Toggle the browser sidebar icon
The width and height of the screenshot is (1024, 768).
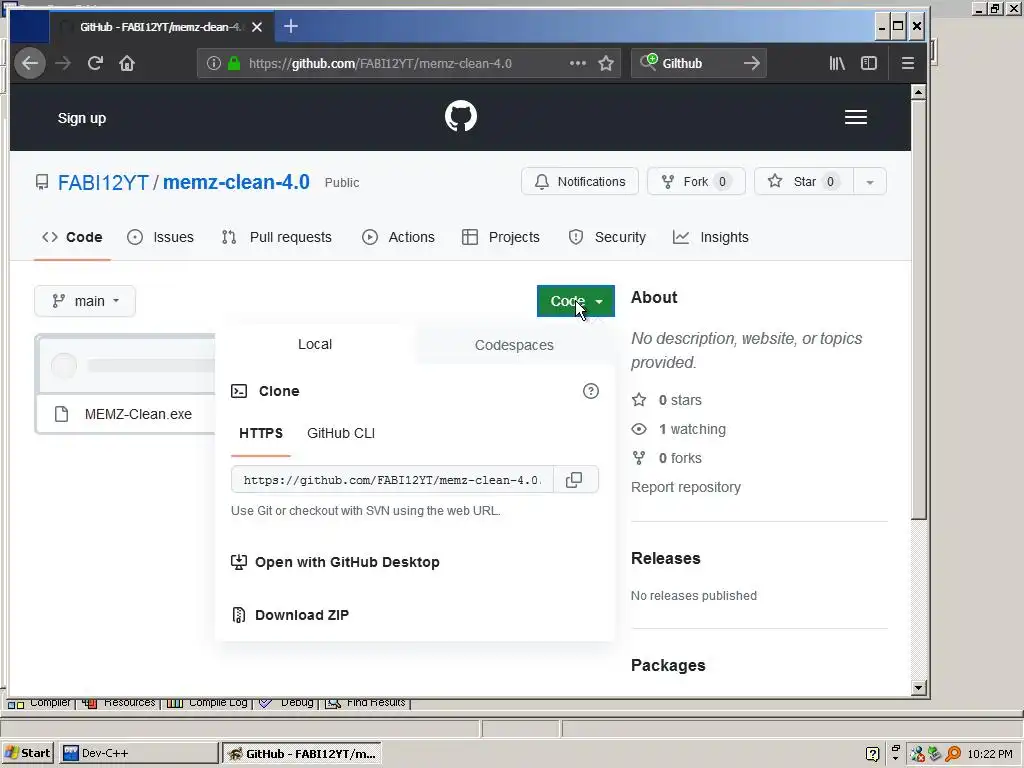pos(869,63)
